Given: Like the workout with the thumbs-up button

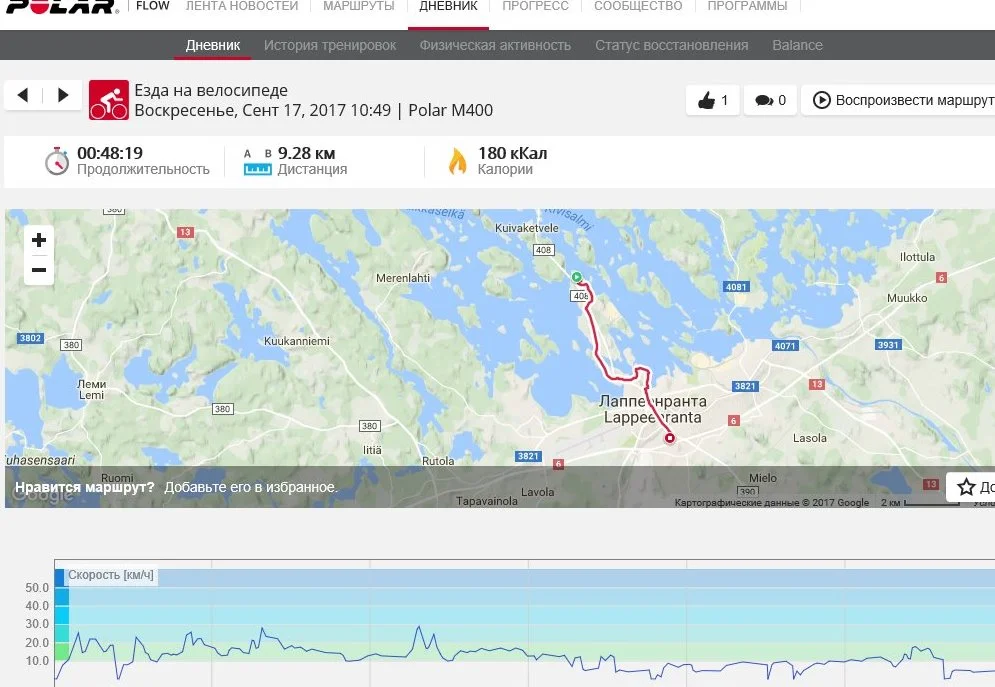Looking at the screenshot, I should point(712,100).
